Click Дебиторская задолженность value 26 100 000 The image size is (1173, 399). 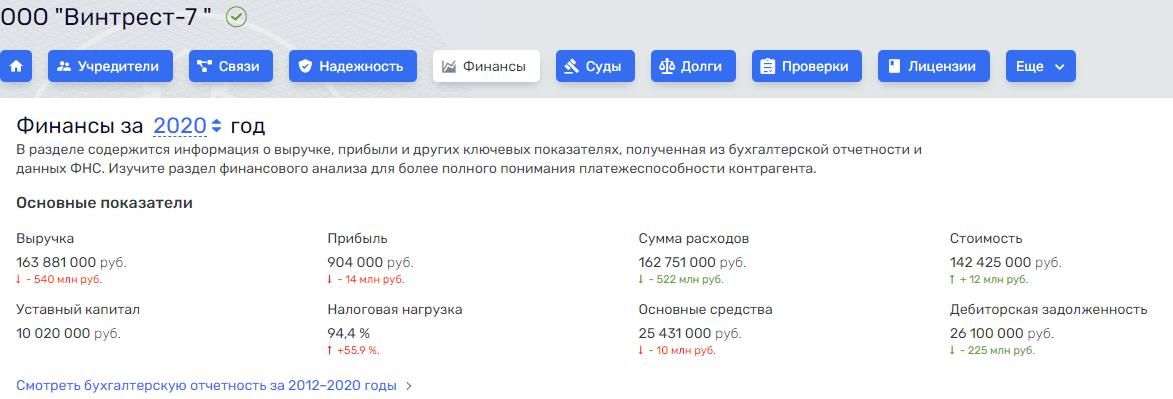coord(986,334)
